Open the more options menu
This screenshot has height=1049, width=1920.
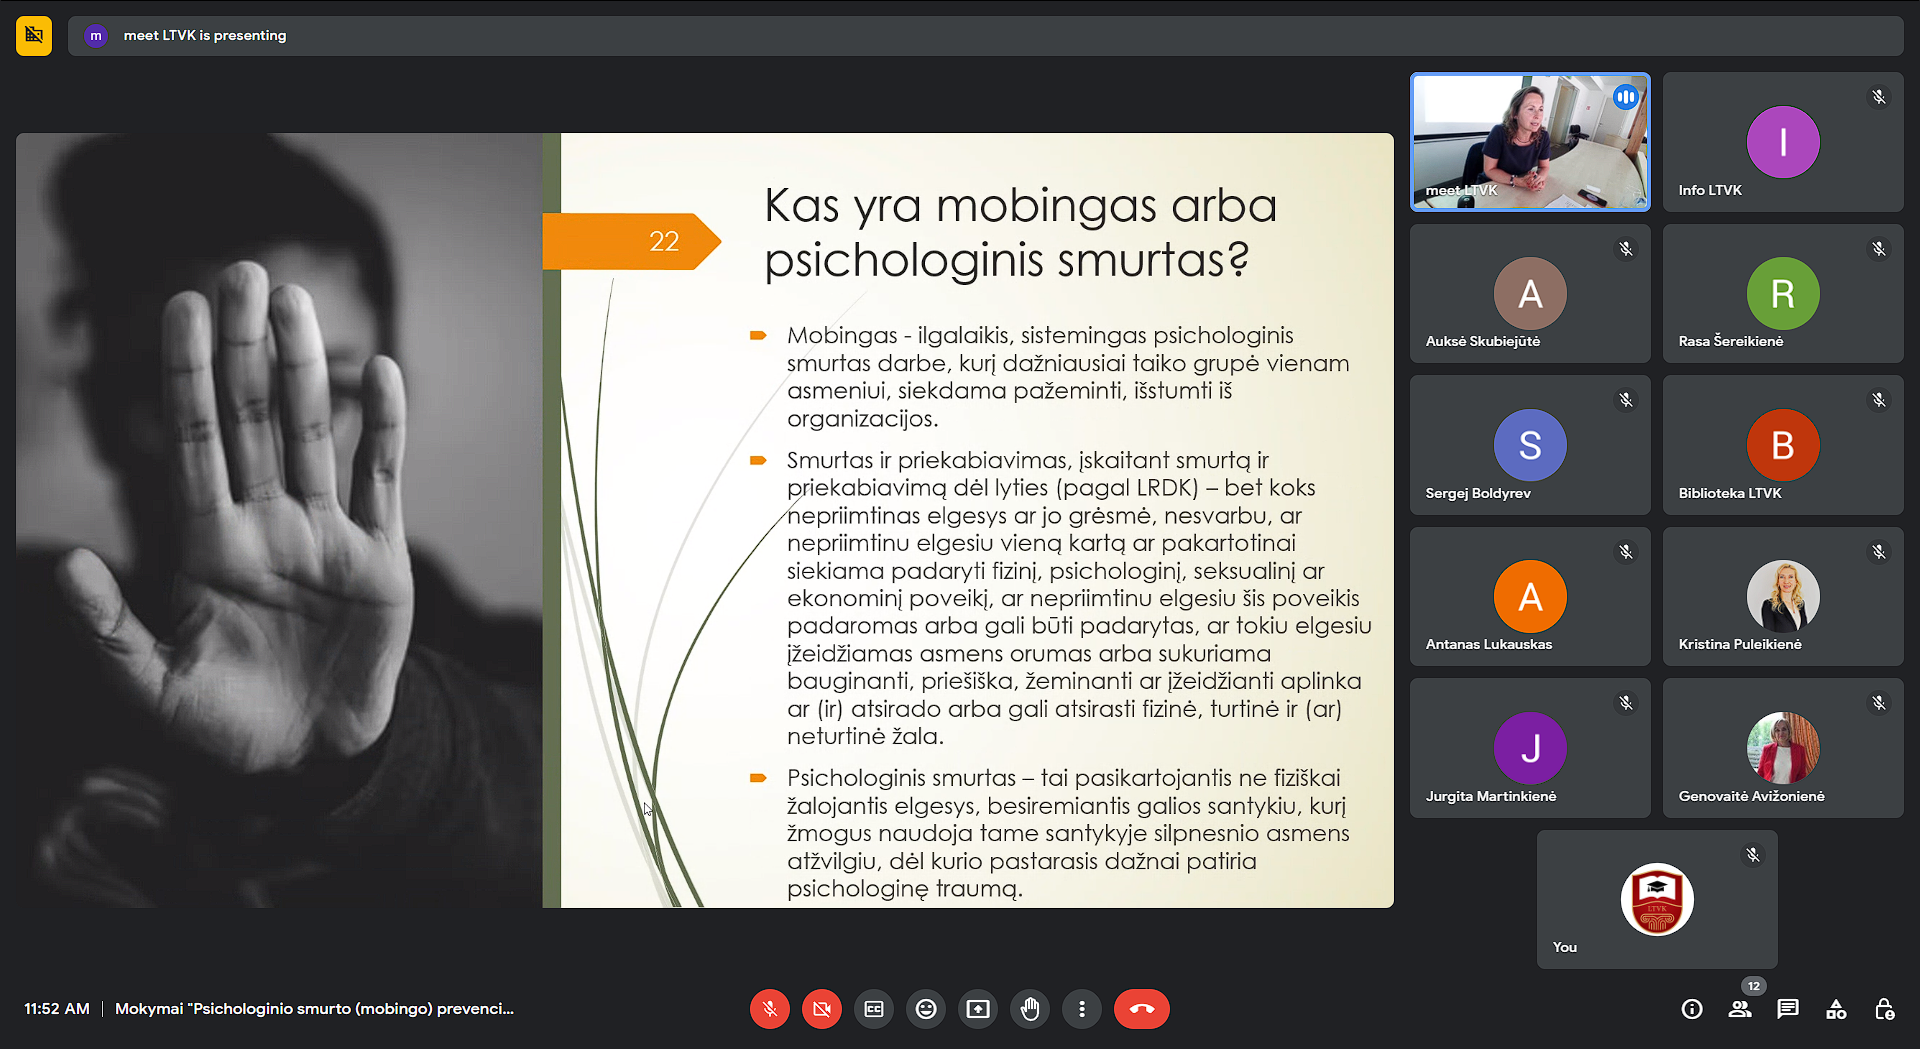click(1082, 1009)
